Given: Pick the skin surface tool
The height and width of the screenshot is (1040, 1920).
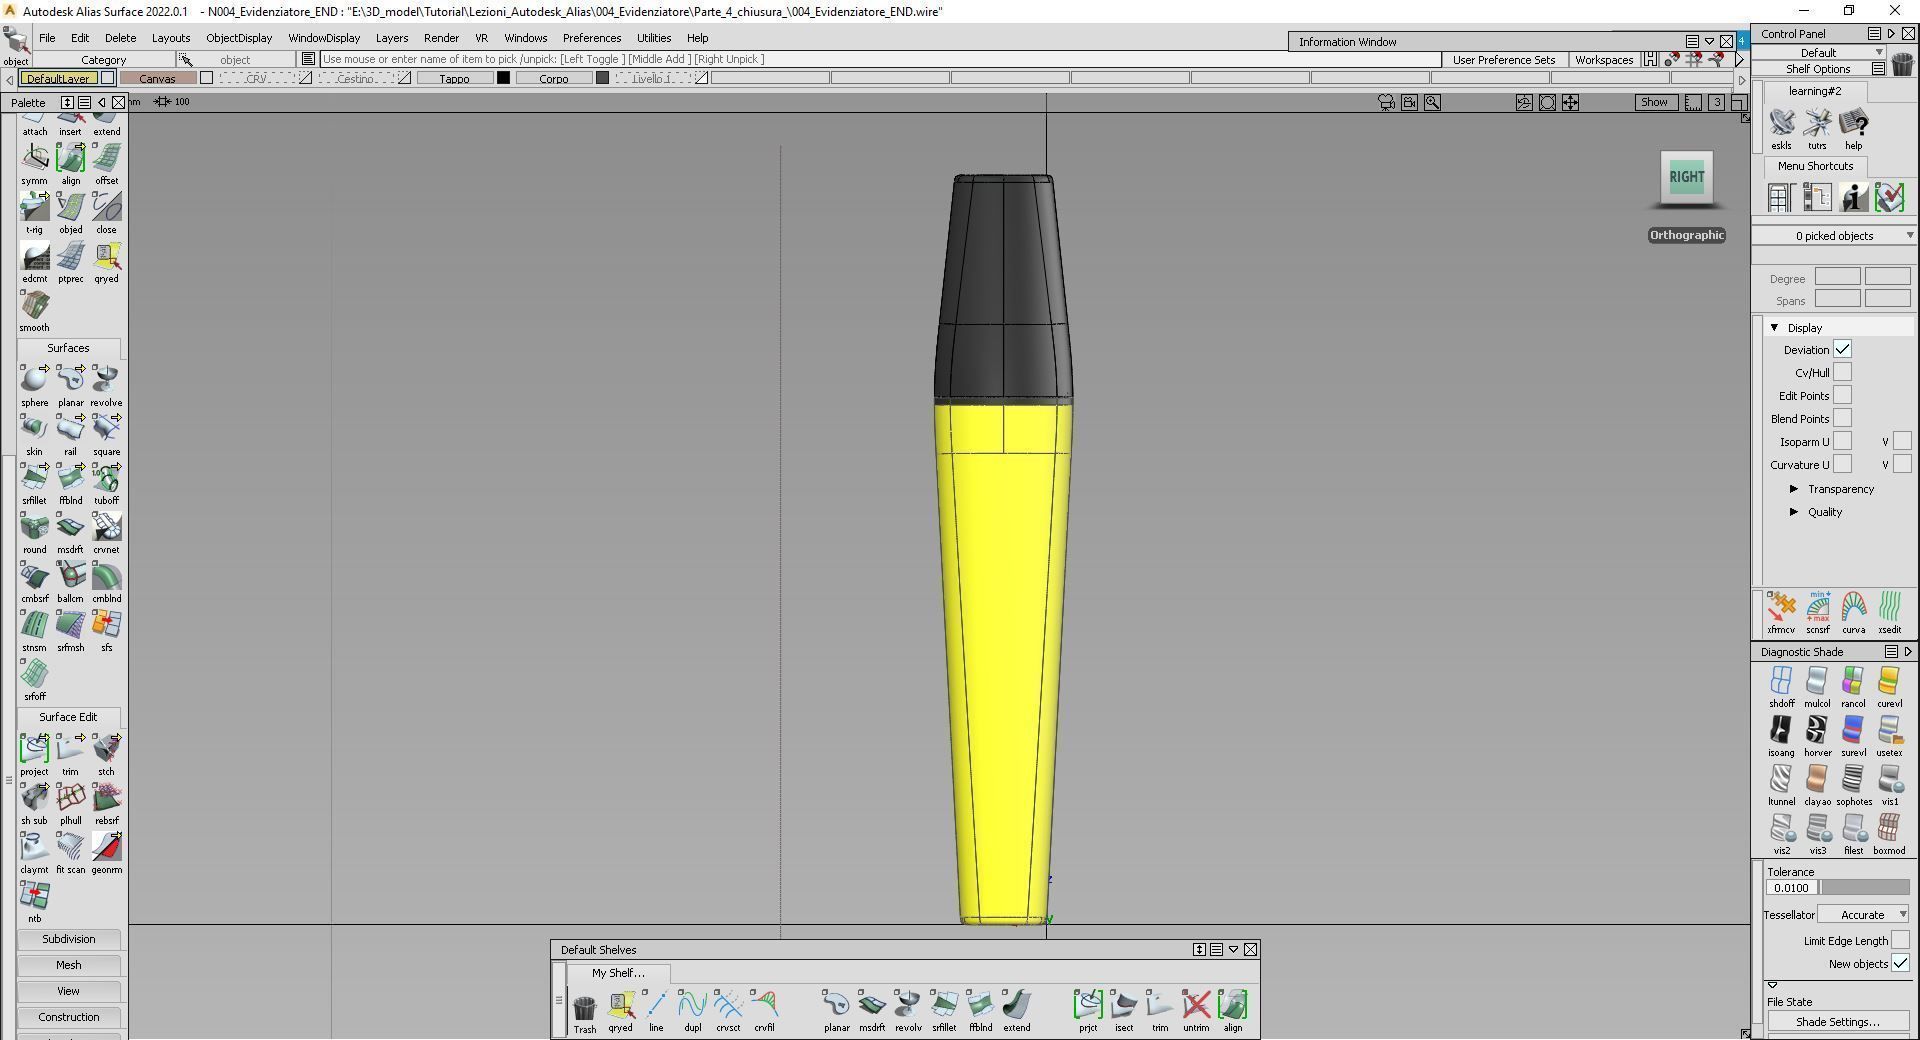Looking at the screenshot, I should click(x=34, y=428).
